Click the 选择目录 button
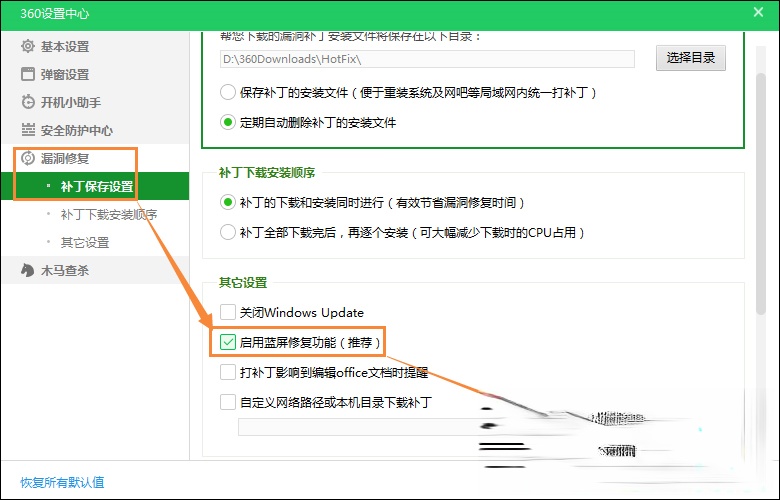 pos(690,58)
